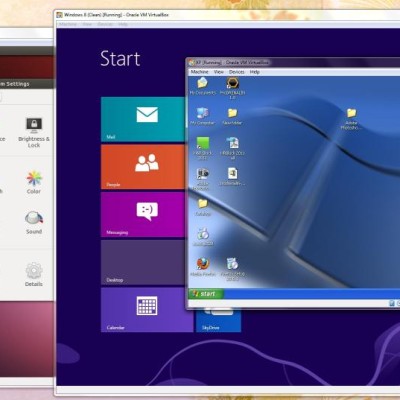
Task: Open the Messaging tile
Action: [x=143, y=215]
